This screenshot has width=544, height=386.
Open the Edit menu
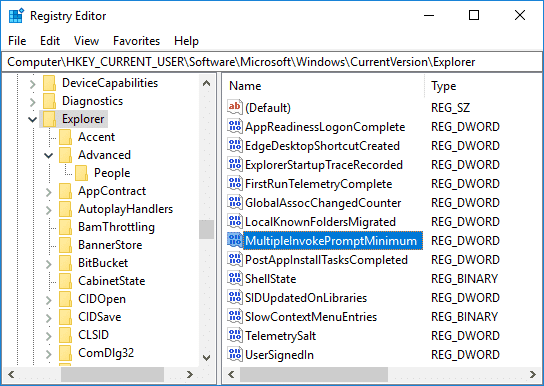point(50,41)
